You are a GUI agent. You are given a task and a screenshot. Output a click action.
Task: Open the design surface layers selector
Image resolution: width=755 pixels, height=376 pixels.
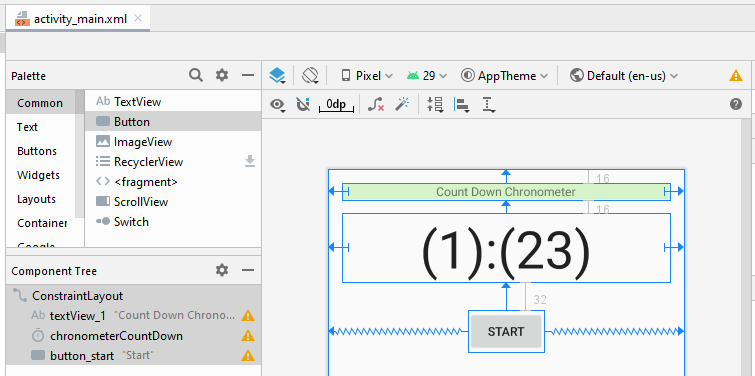click(x=277, y=76)
